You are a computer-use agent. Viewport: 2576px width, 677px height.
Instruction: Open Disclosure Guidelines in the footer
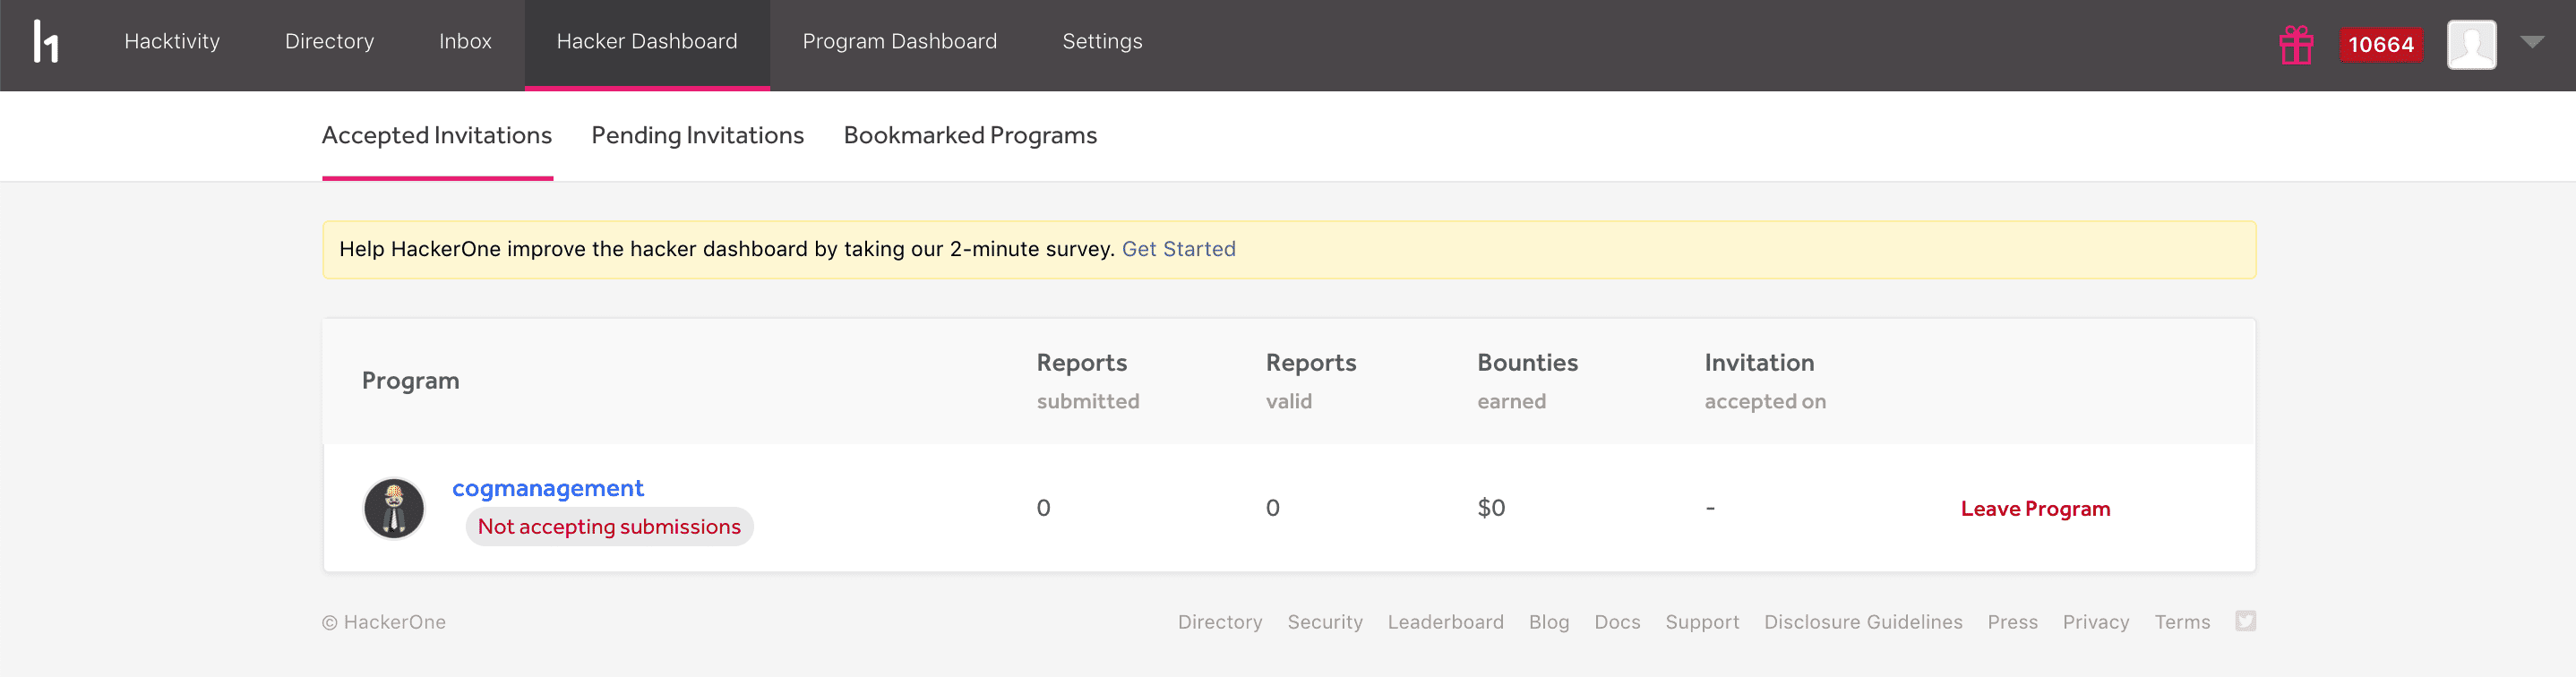[x=1862, y=622]
